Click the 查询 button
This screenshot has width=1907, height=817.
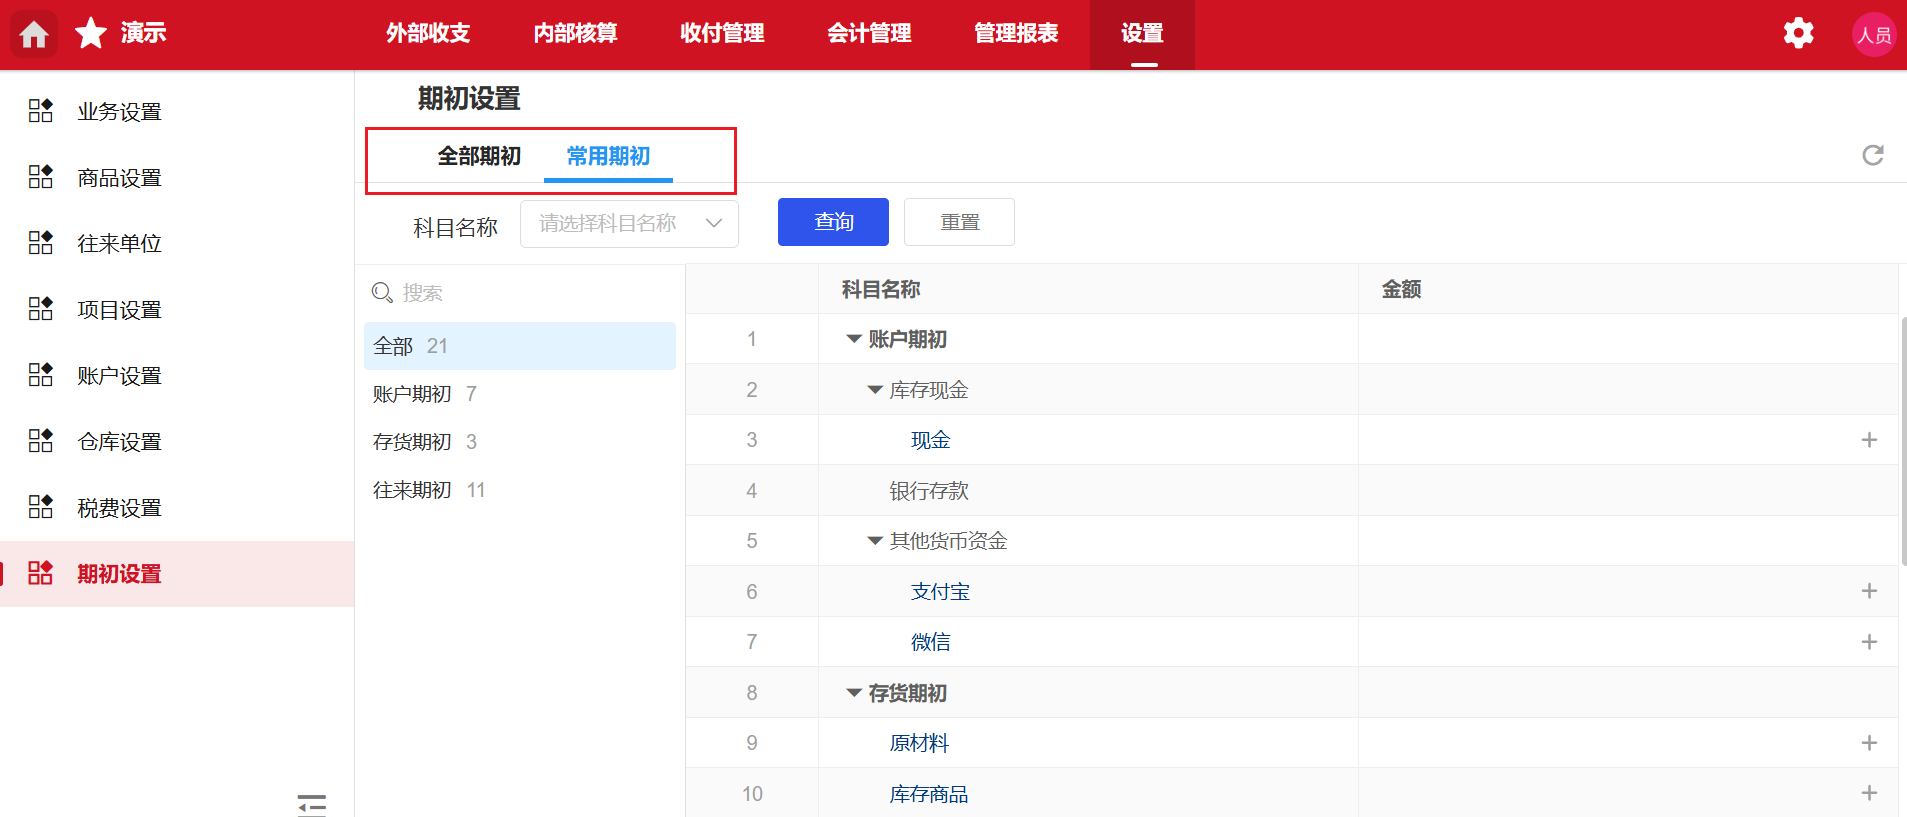tap(833, 222)
